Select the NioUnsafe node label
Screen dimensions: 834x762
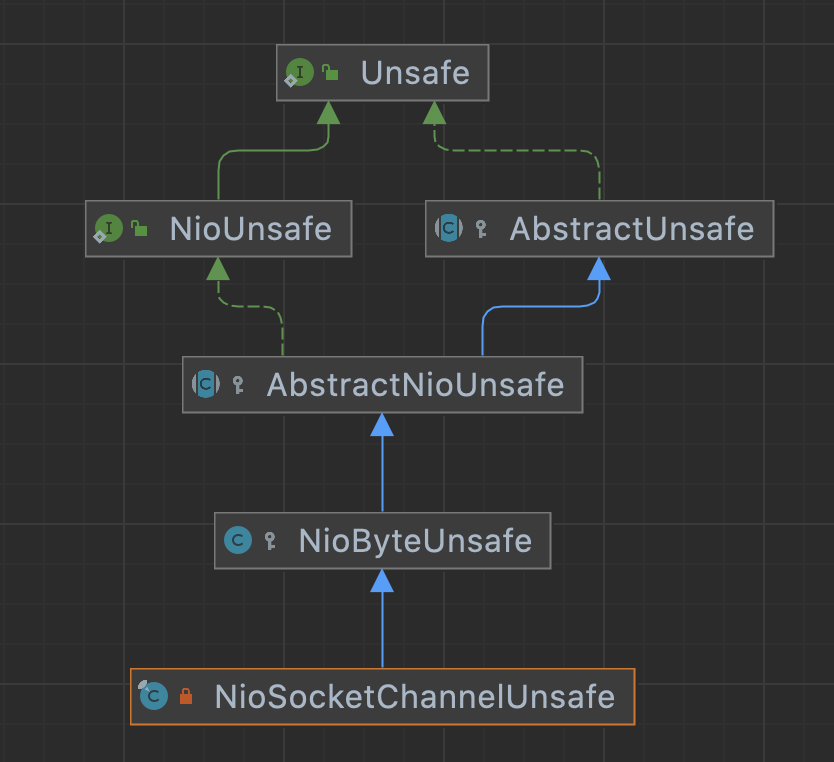point(250,229)
